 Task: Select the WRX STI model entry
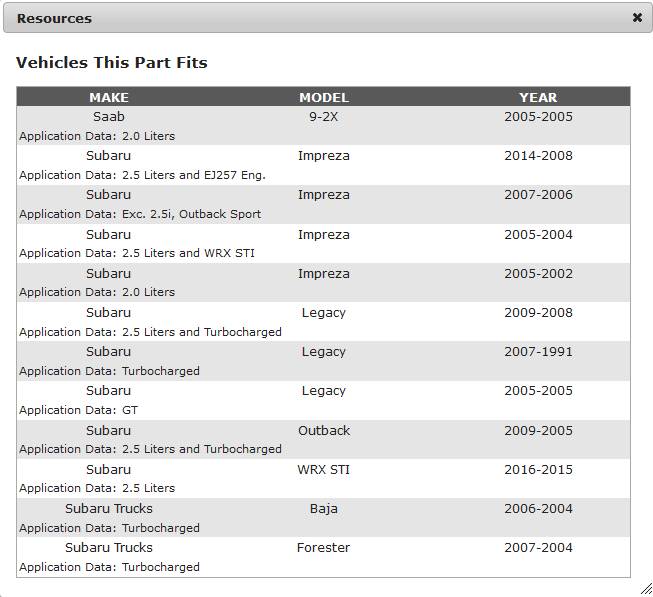(x=324, y=470)
